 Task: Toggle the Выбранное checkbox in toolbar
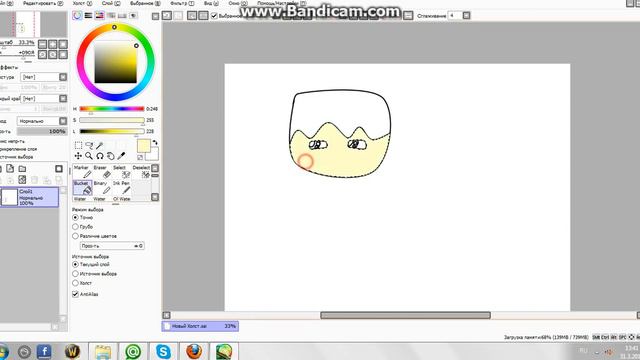pos(214,16)
